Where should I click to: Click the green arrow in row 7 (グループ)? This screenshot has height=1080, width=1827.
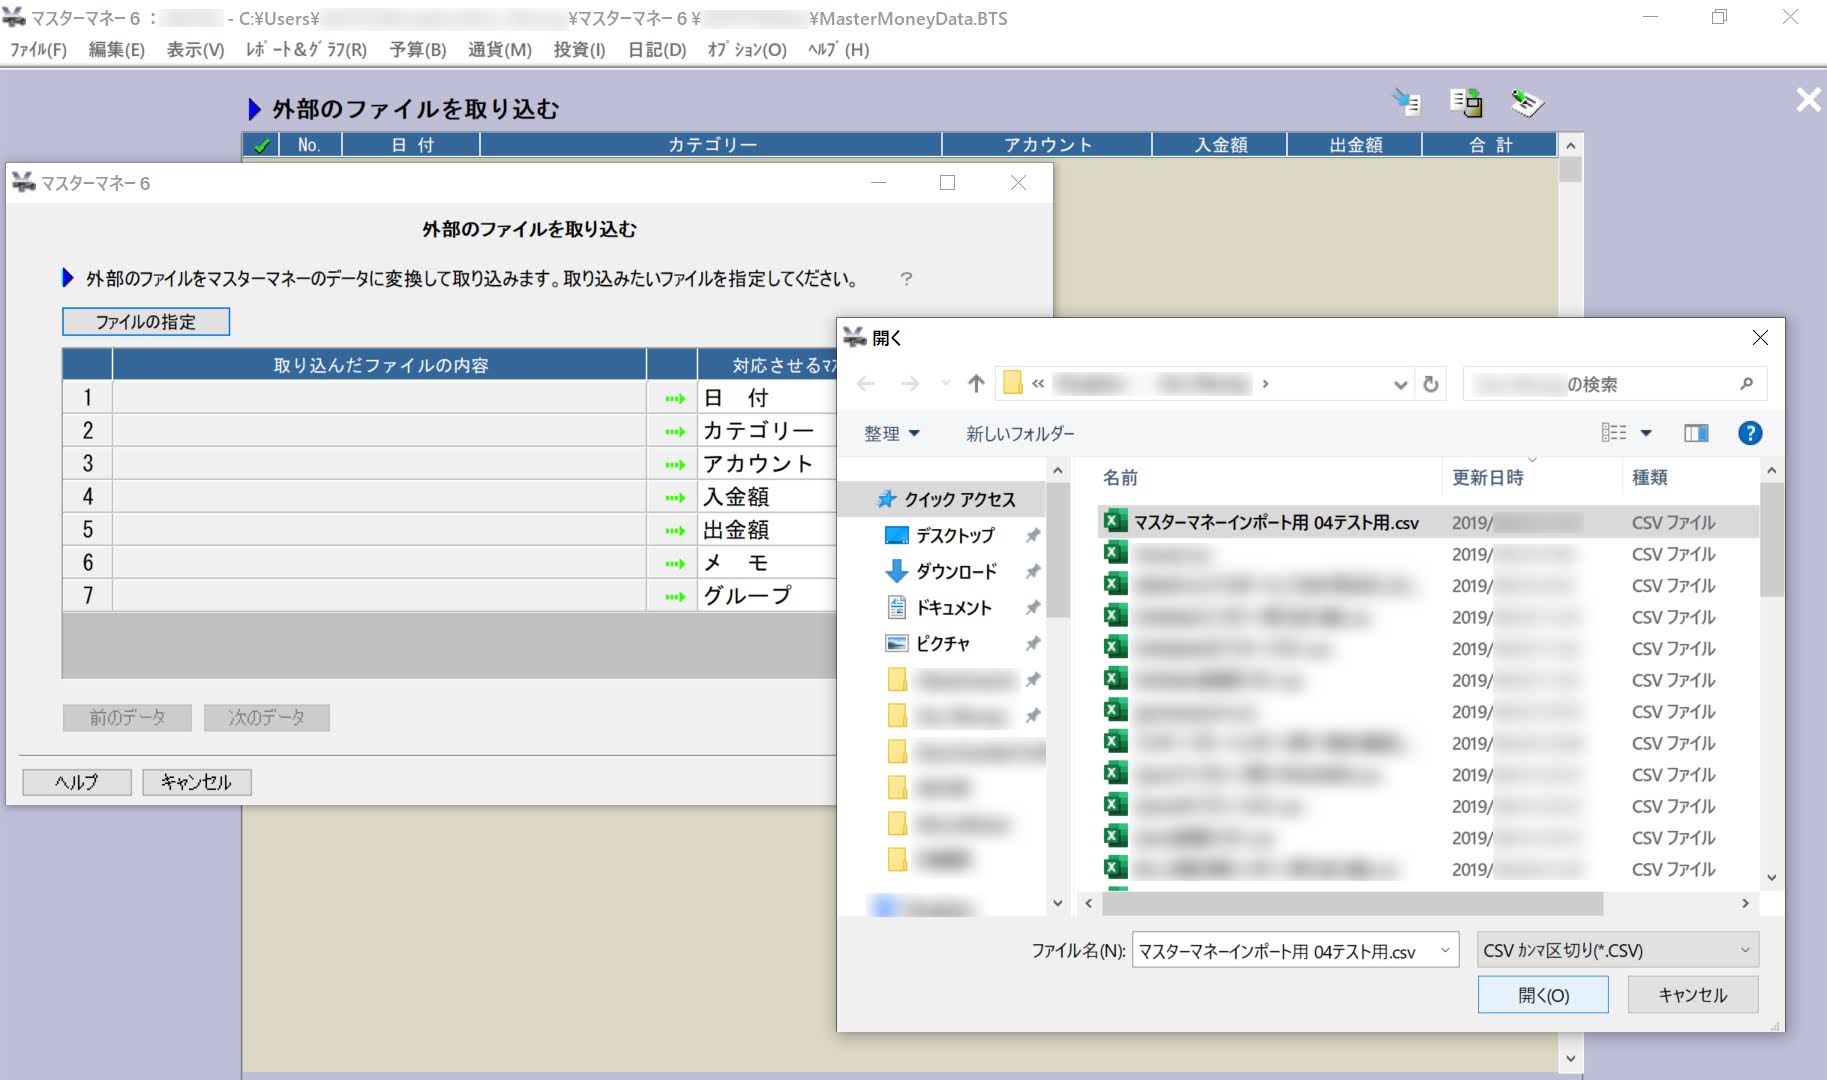click(674, 596)
